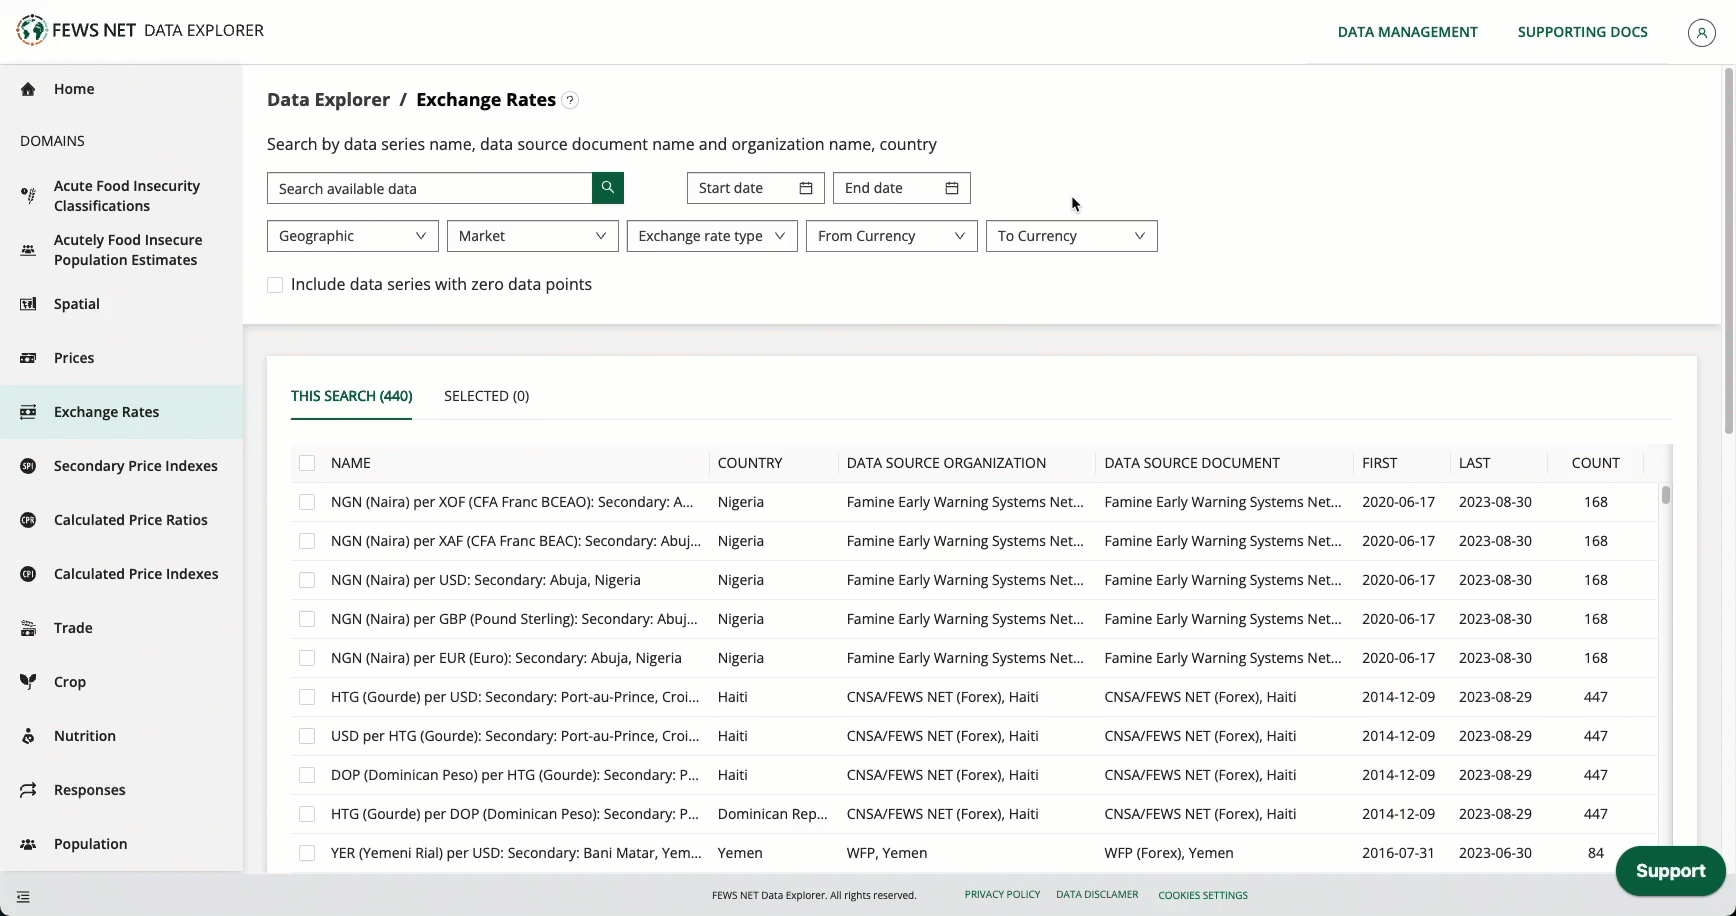This screenshot has height=916, width=1736.
Task: Click the Support button
Action: pyautogui.click(x=1669, y=871)
